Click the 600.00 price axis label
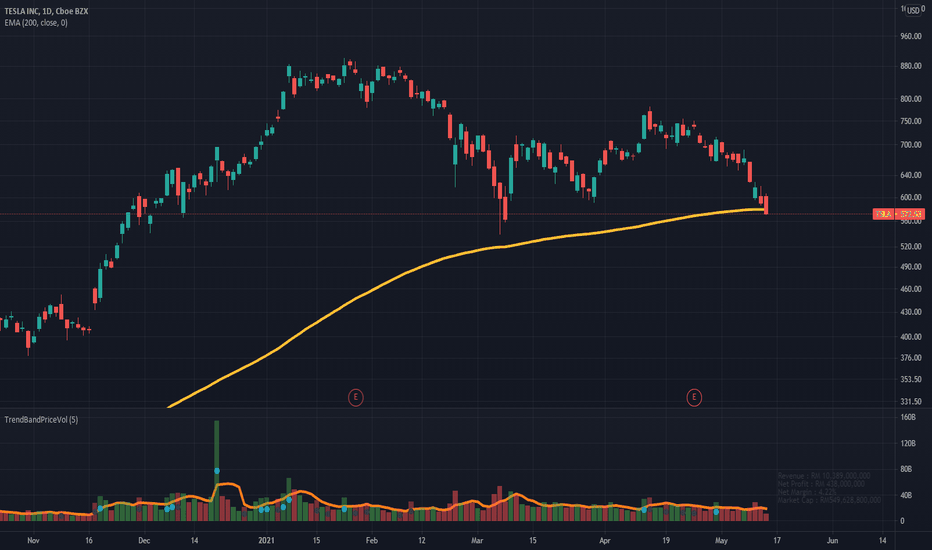This screenshot has width=932, height=550. tap(910, 197)
